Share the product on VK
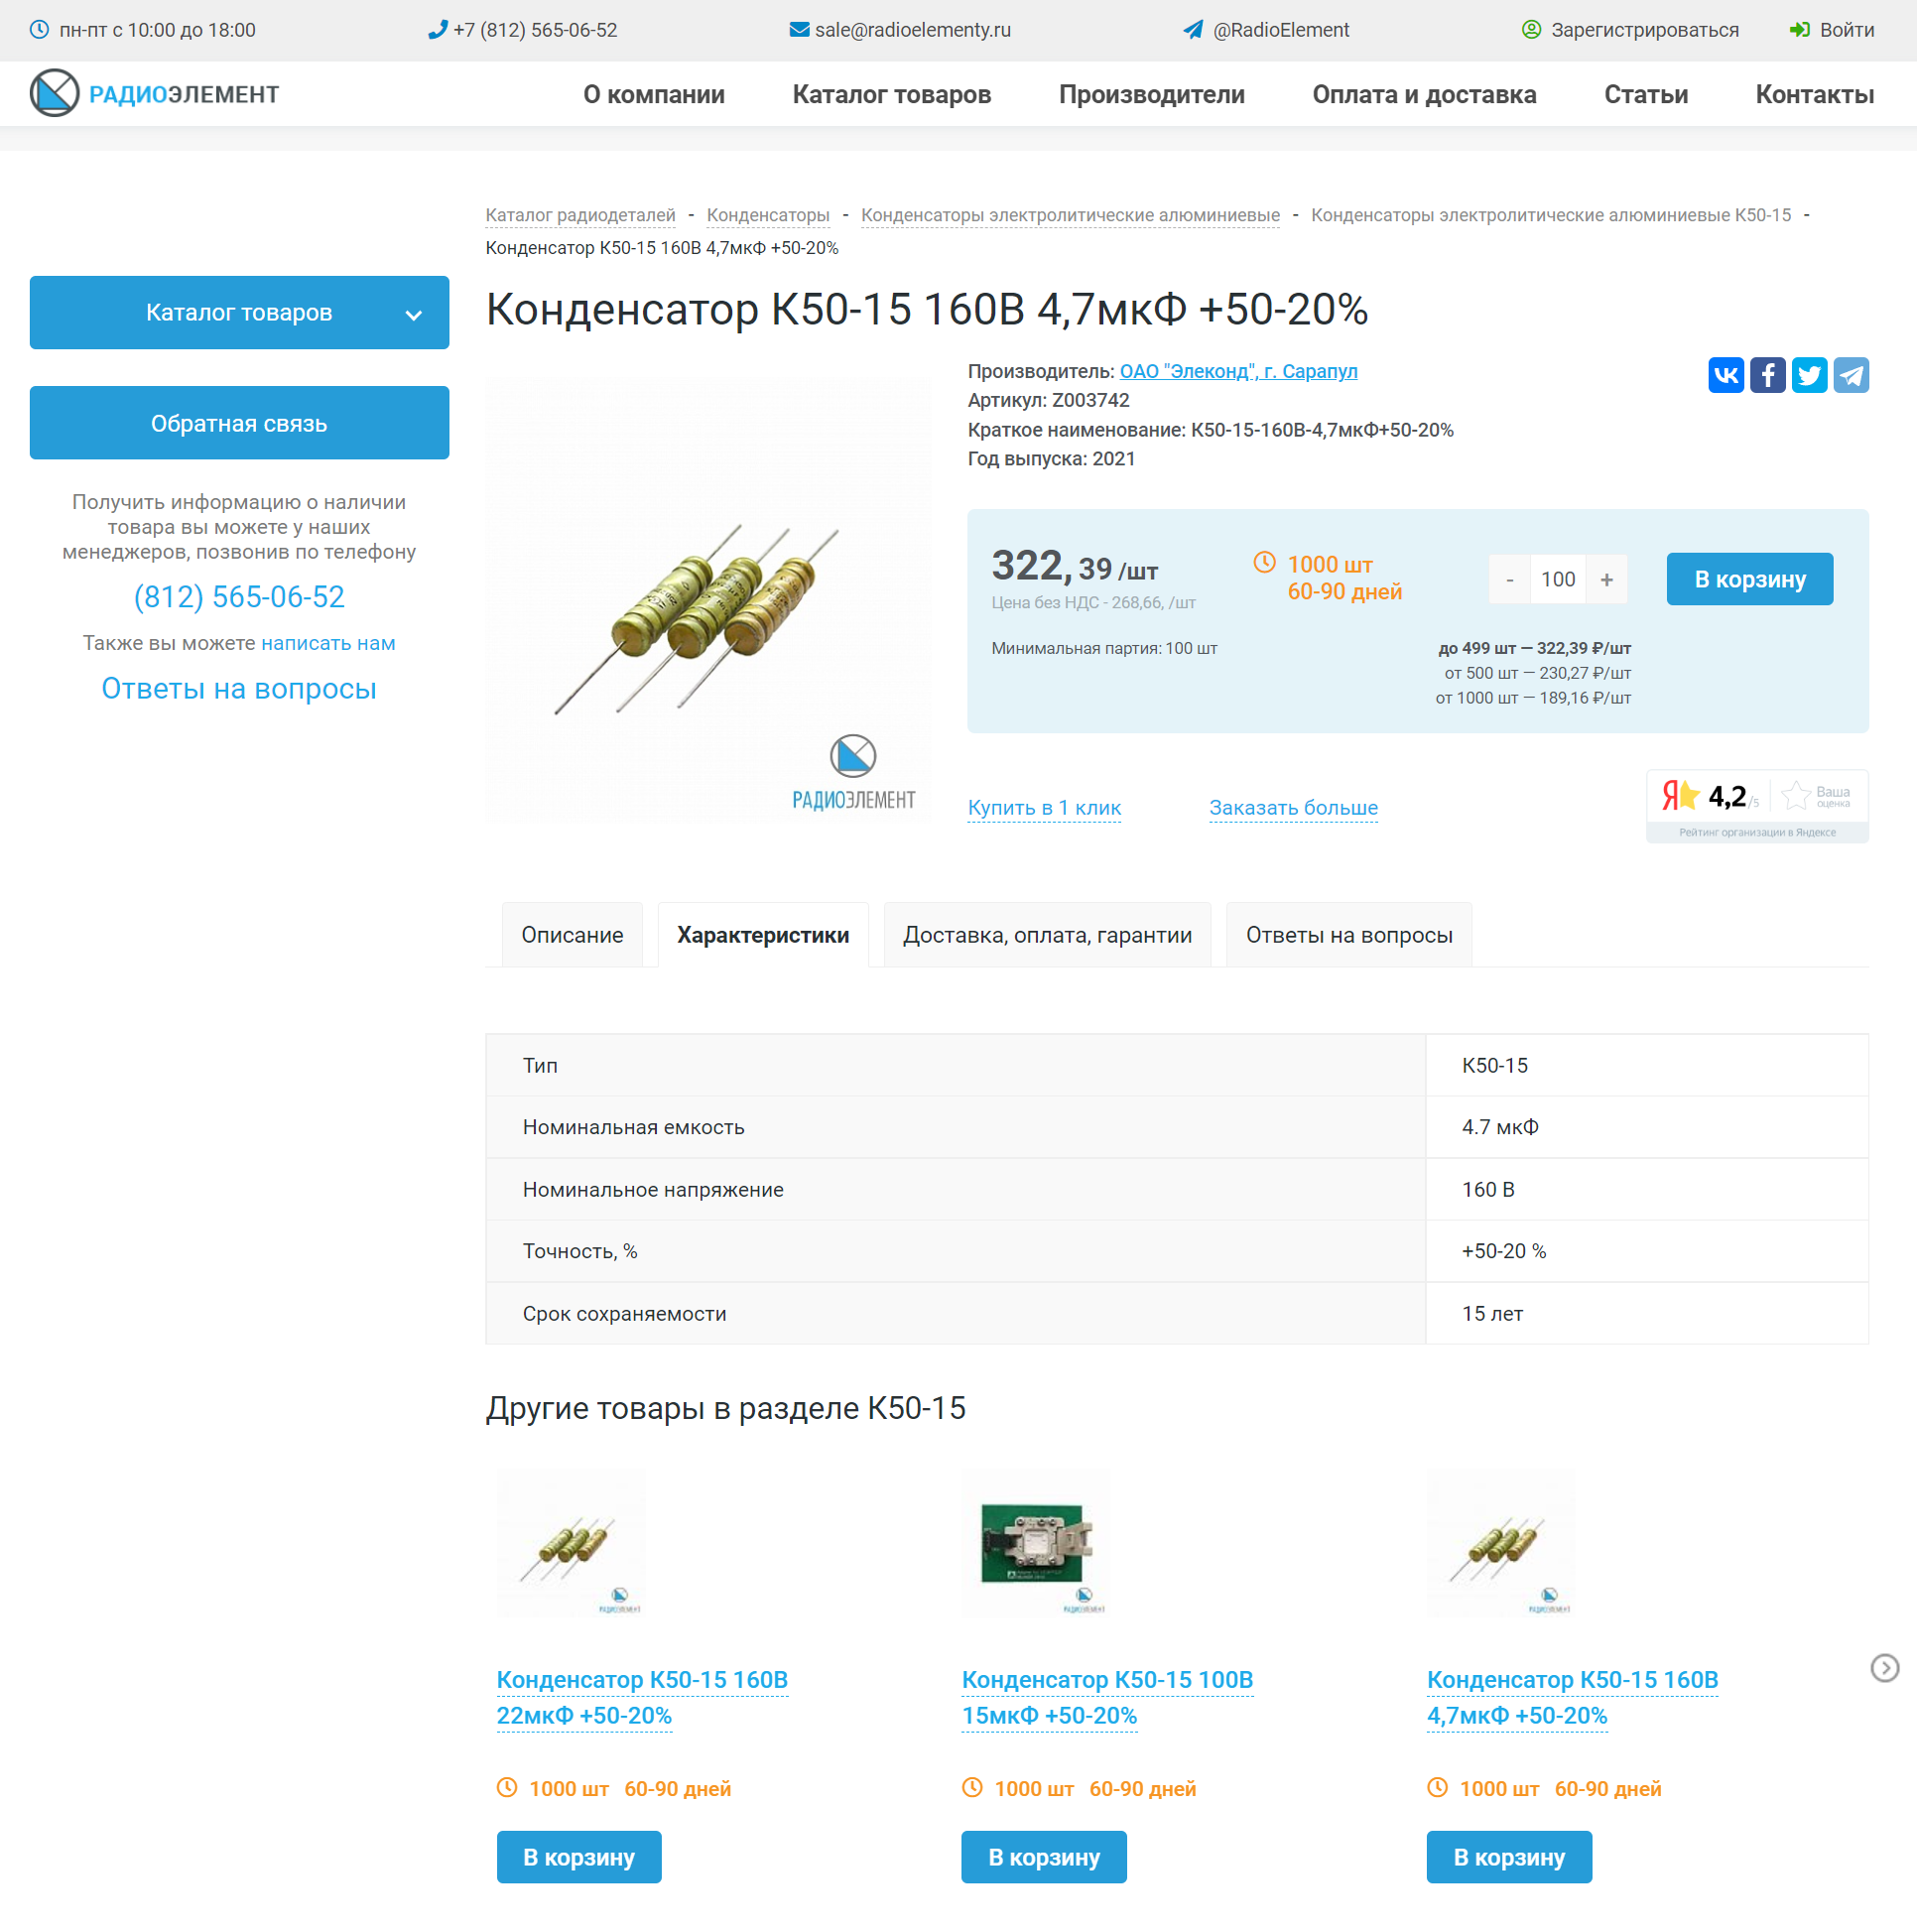 pos(1726,375)
